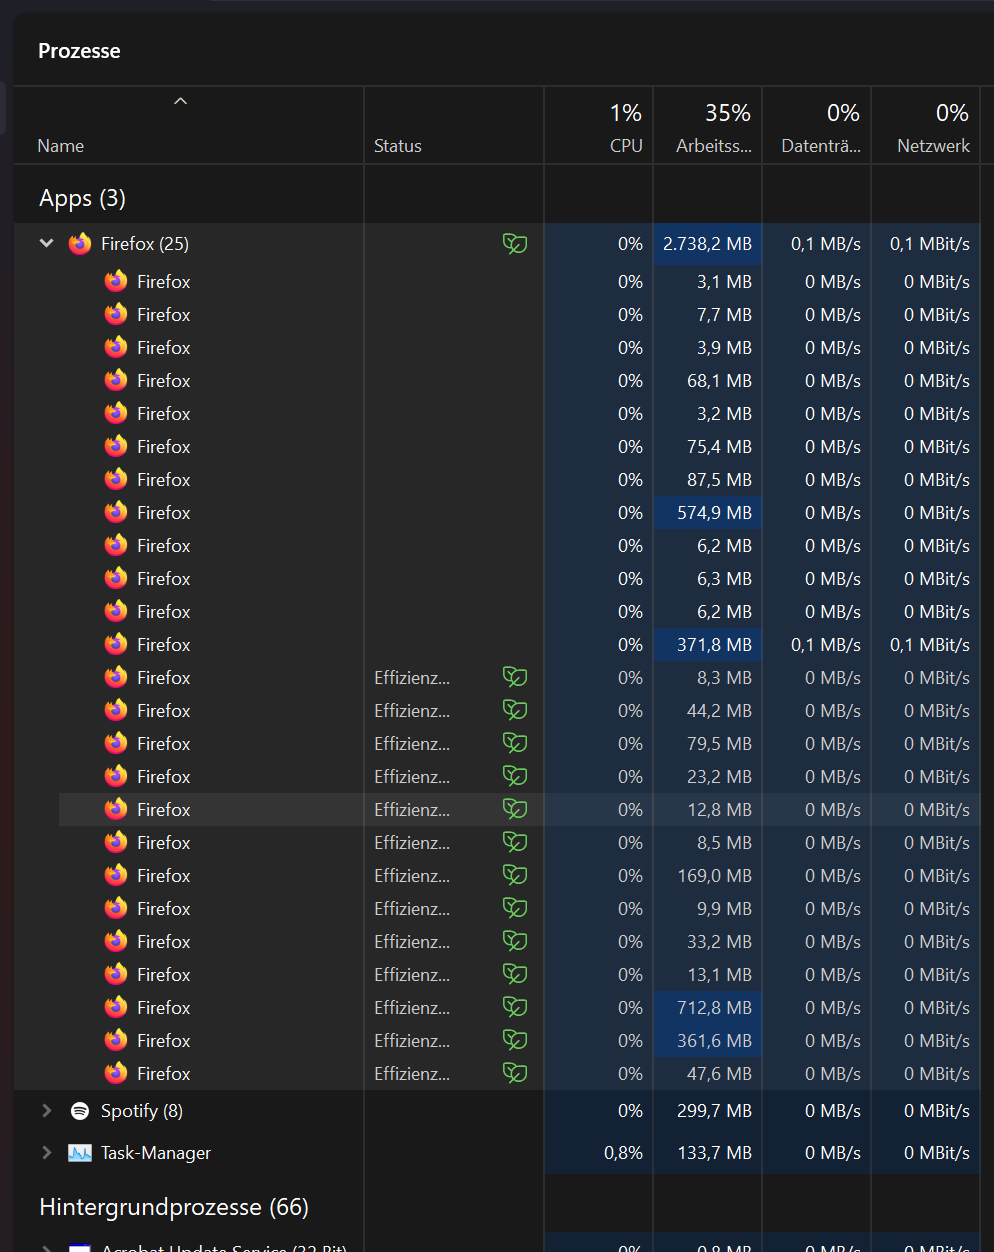This screenshot has width=994, height=1252.
Task: Click the 2.738,2 MB memory cell
Action: 708,243
